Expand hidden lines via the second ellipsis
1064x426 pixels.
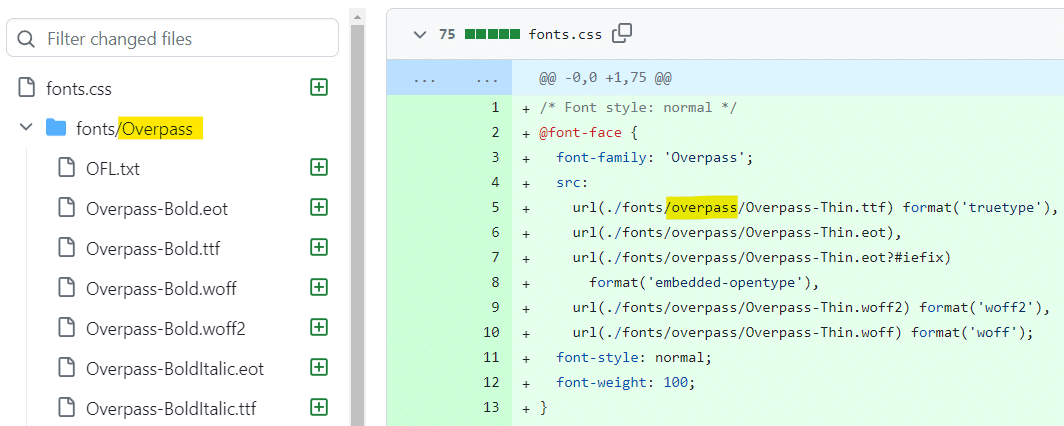coord(487,79)
